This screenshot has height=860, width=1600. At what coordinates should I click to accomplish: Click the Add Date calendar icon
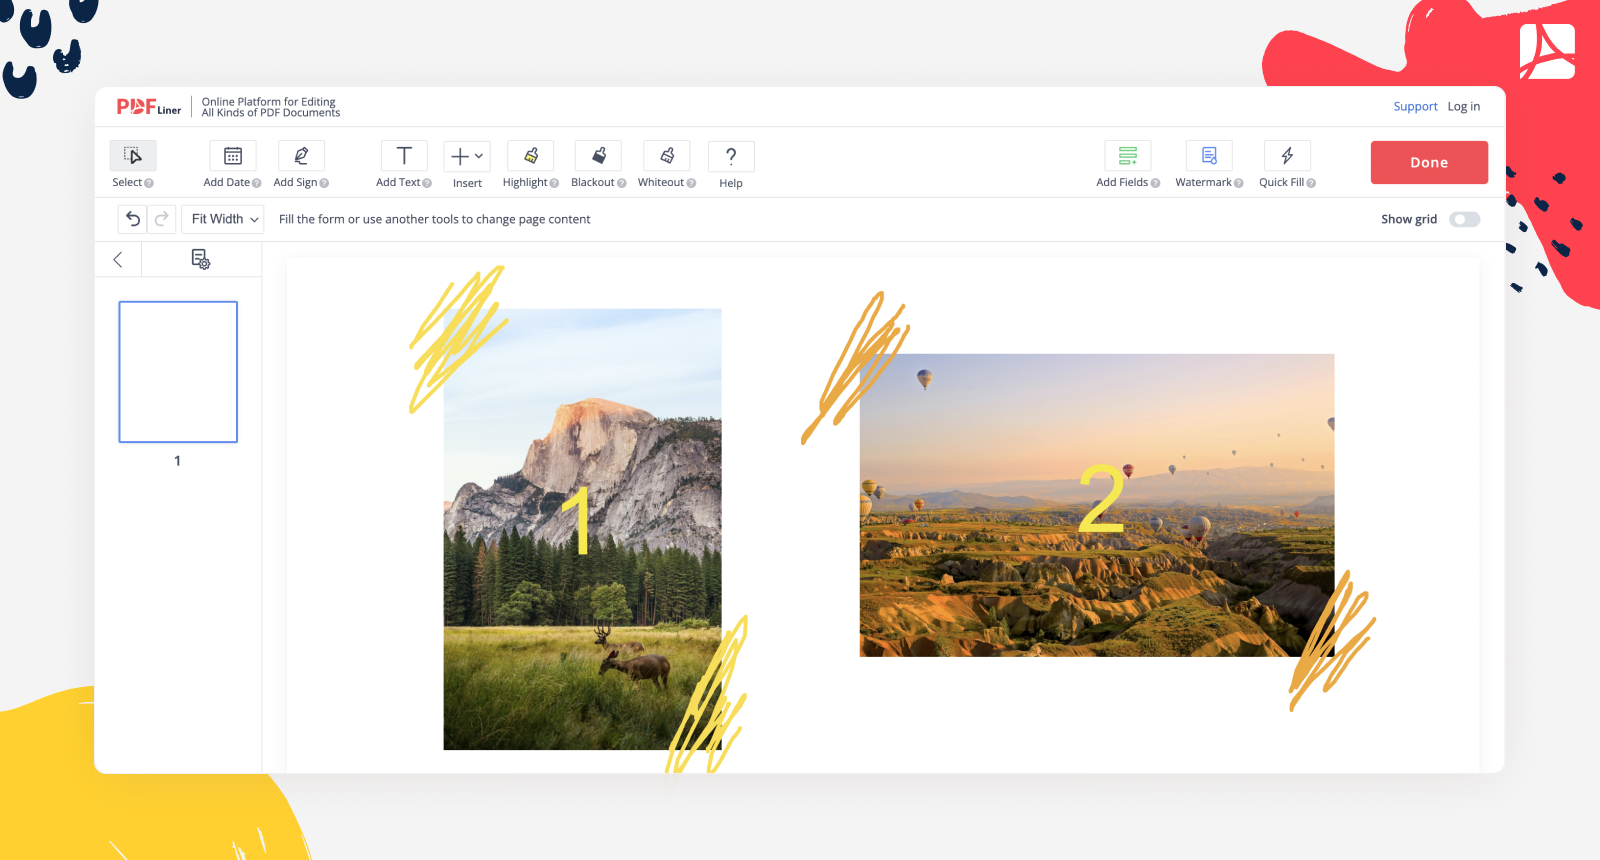coord(232,156)
